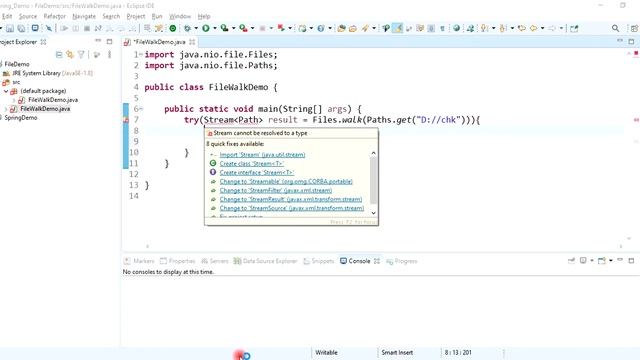Click the Project Explorer filter funnel icon
The height and width of the screenshot is (360, 640).
81,54
